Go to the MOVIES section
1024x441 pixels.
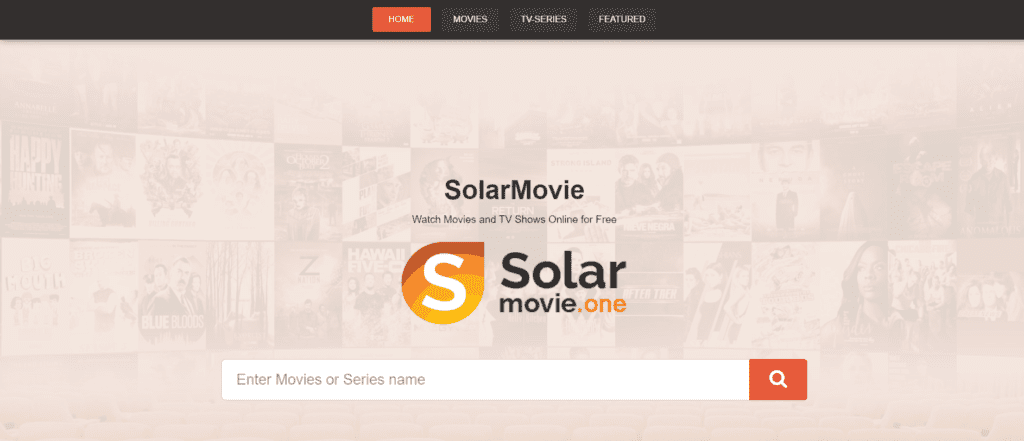(x=470, y=19)
